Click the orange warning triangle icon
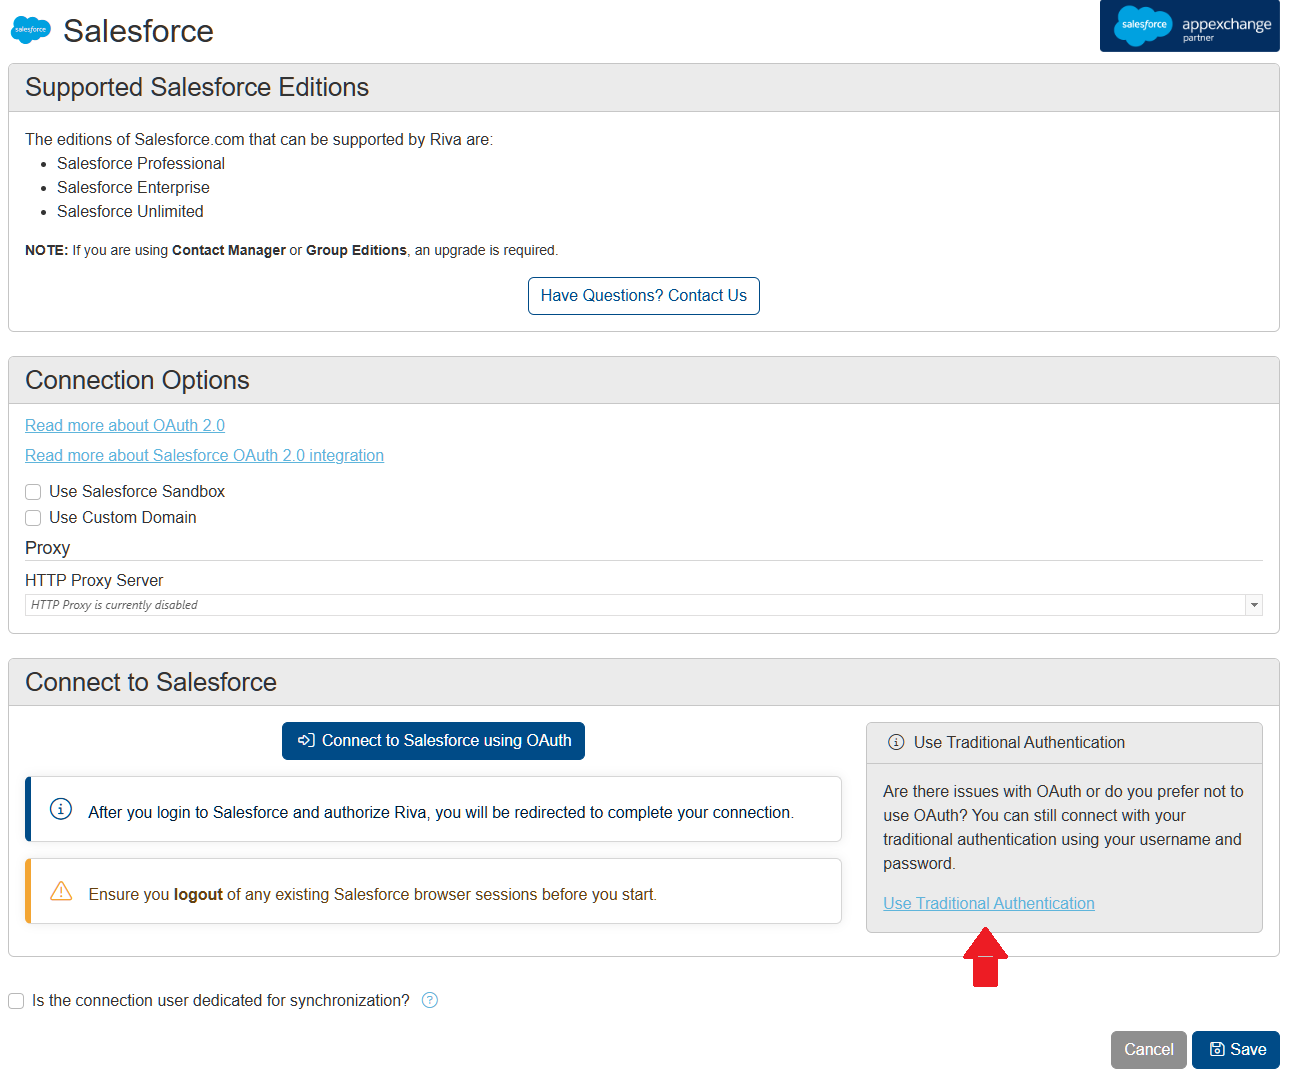Viewport: 1299px width, 1072px height. coord(61,891)
